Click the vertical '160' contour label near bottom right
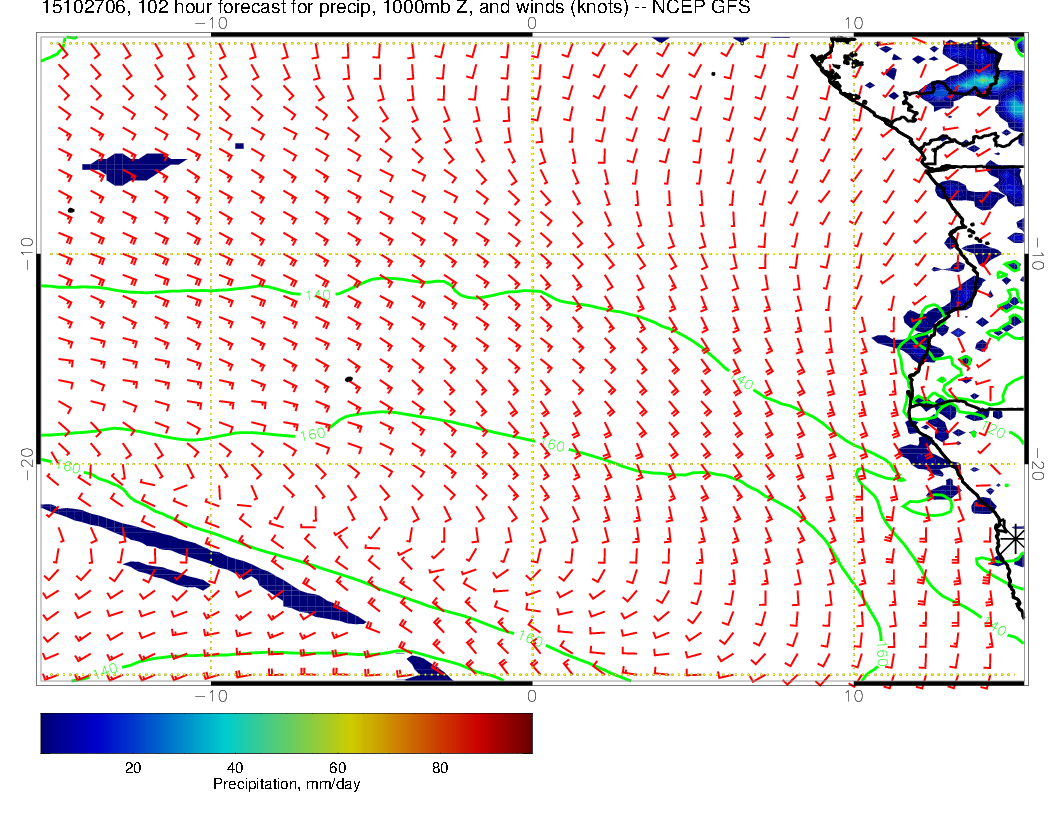1056x816 pixels. 882,653
